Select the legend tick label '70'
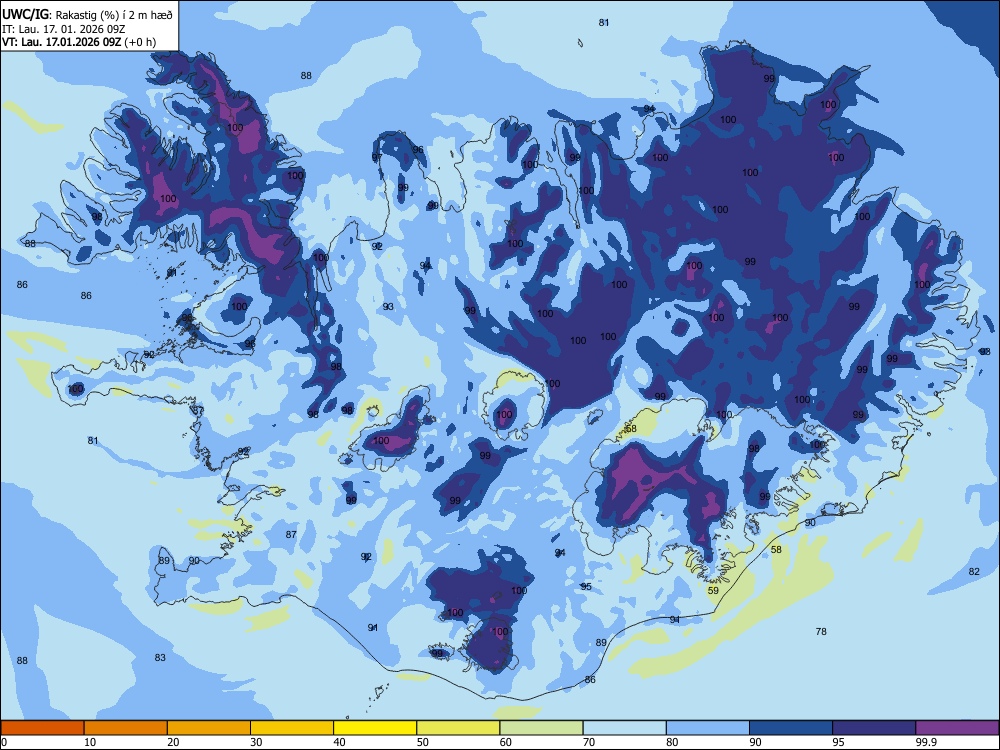This screenshot has width=1000, height=750. tap(589, 742)
